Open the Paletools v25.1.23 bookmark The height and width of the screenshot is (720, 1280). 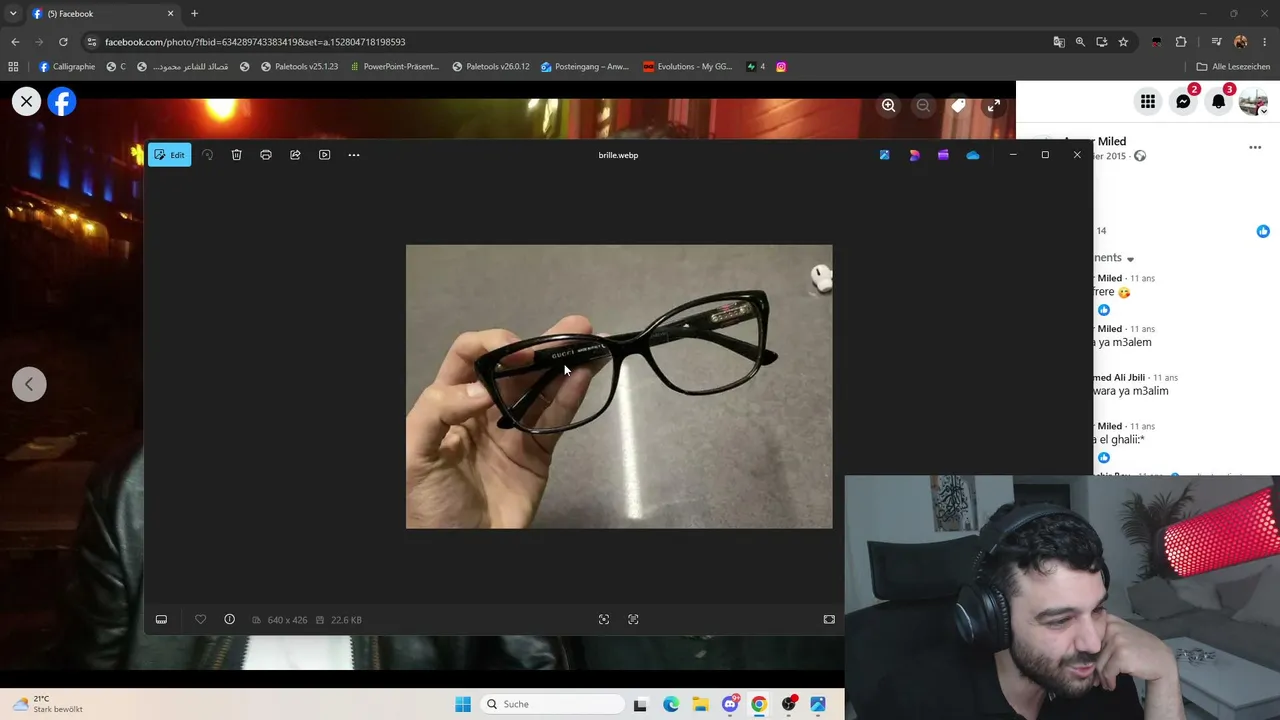coord(299,67)
